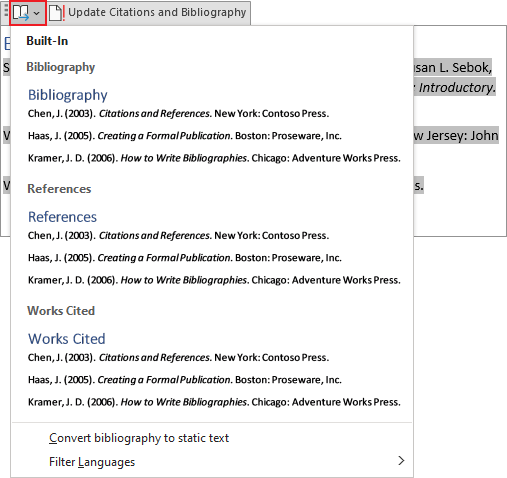507x478 pixels.
Task: Open the Filter Languages submenu
Action: click(212, 462)
